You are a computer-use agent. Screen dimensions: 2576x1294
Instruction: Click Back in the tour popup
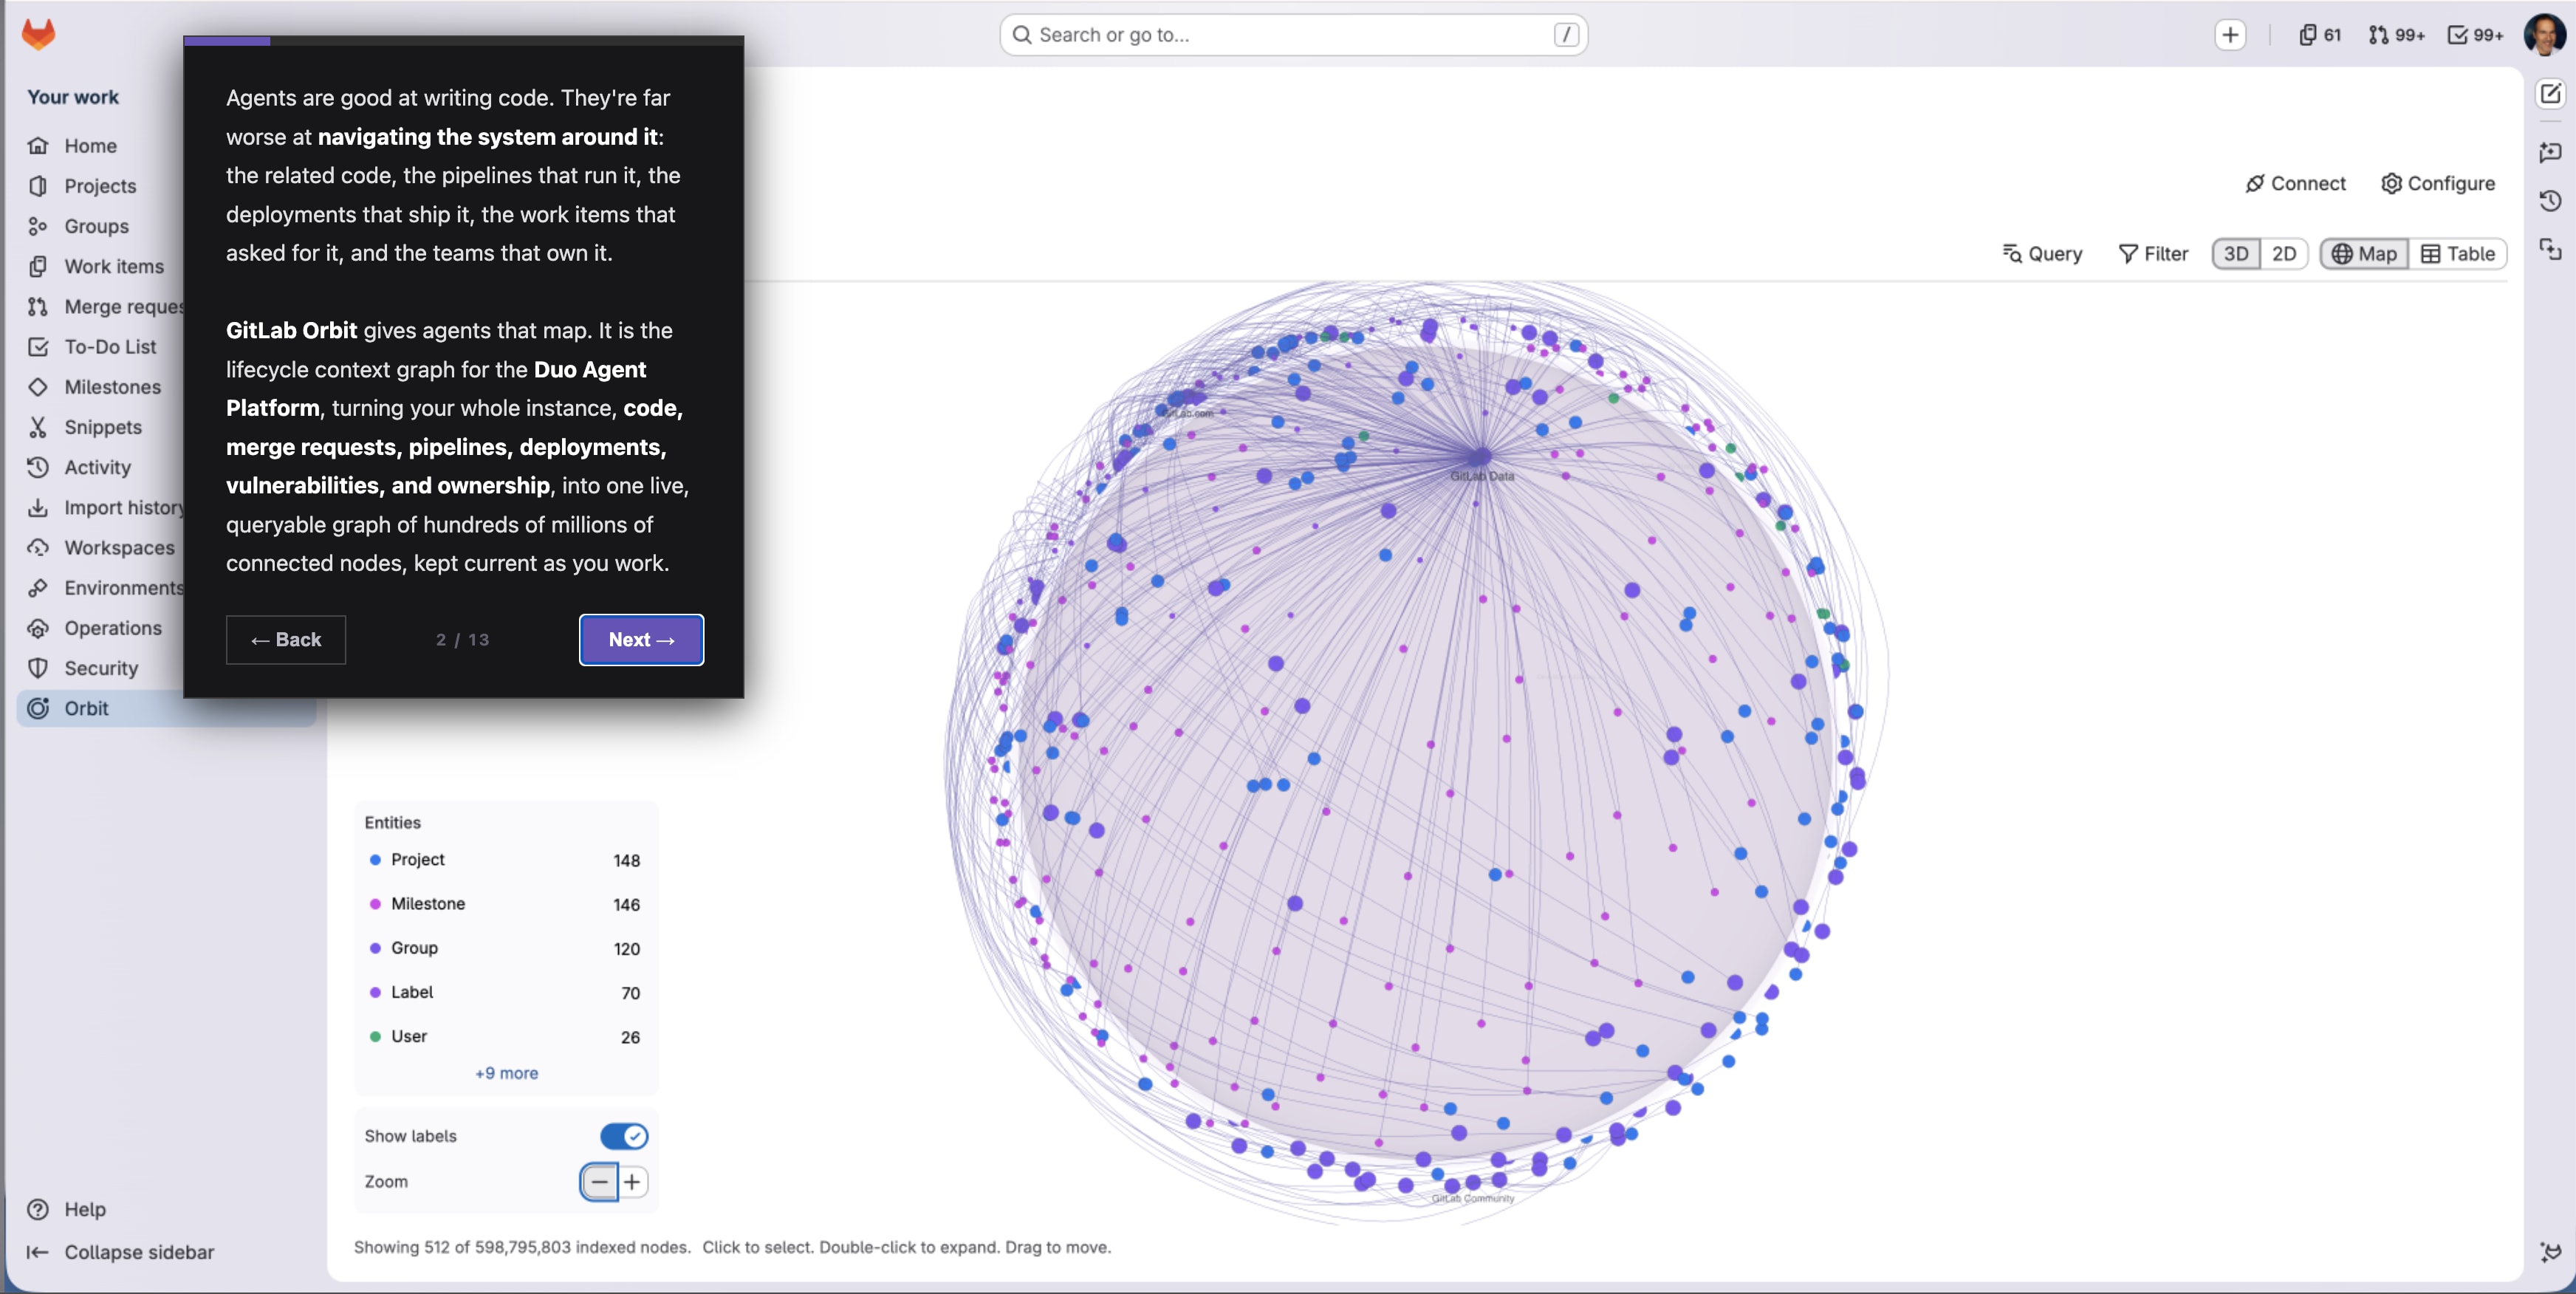click(285, 640)
